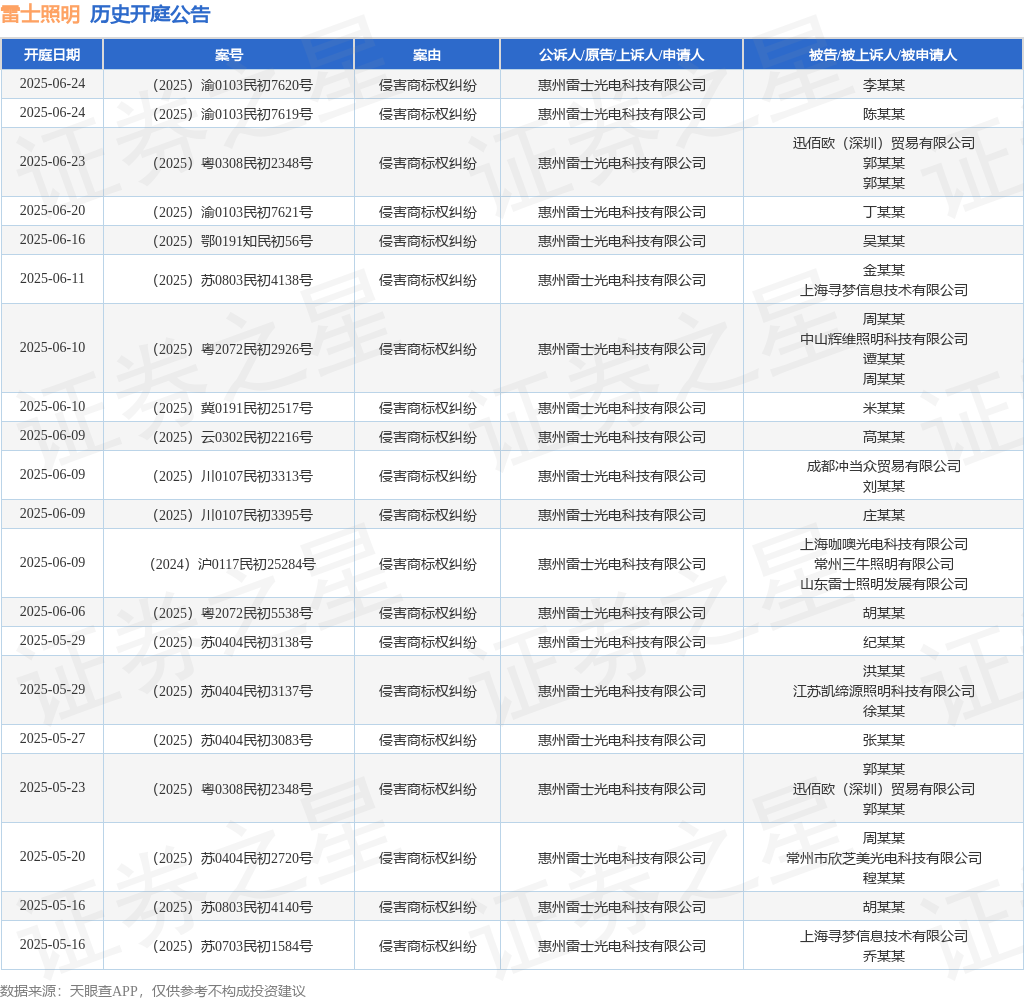Click 上海寻梦信息技术有限公司 in the 2025-06-11 row
1024x1000 pixels.
884,290
